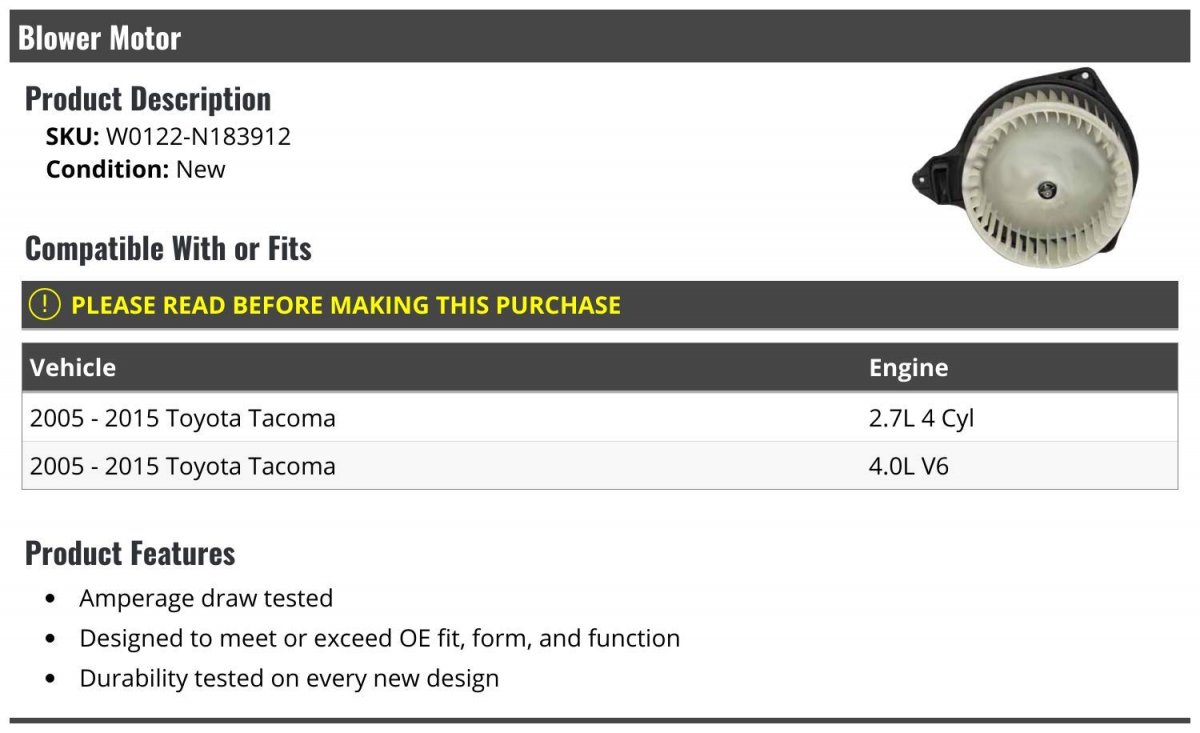Click the Condition label
Image resolution: width=1200 pixels, height=733 pixels.
click(x=107, y=169)
